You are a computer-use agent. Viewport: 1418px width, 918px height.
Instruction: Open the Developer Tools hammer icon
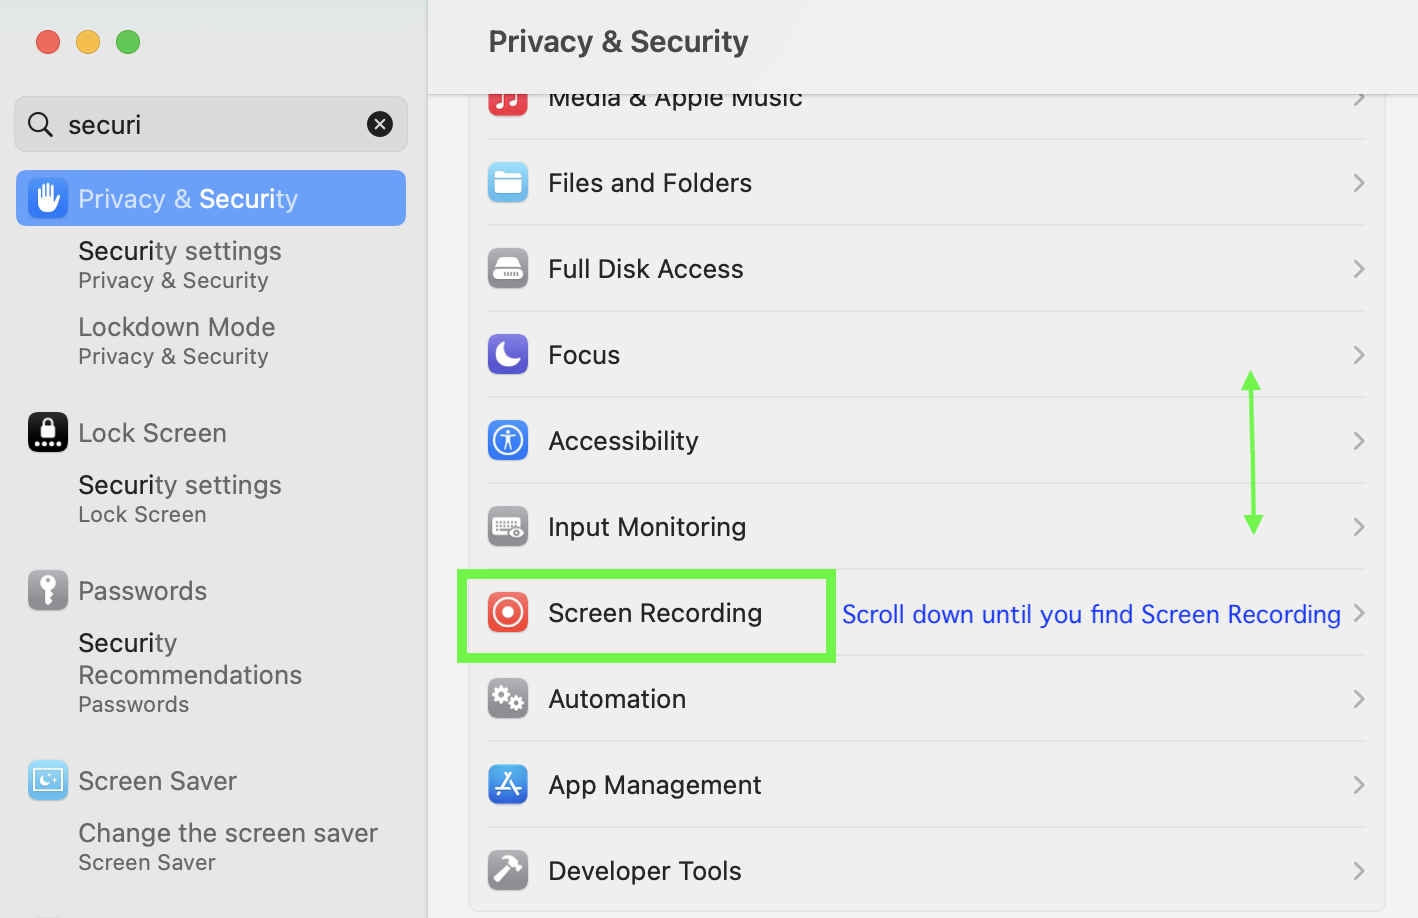click(508, 871)
